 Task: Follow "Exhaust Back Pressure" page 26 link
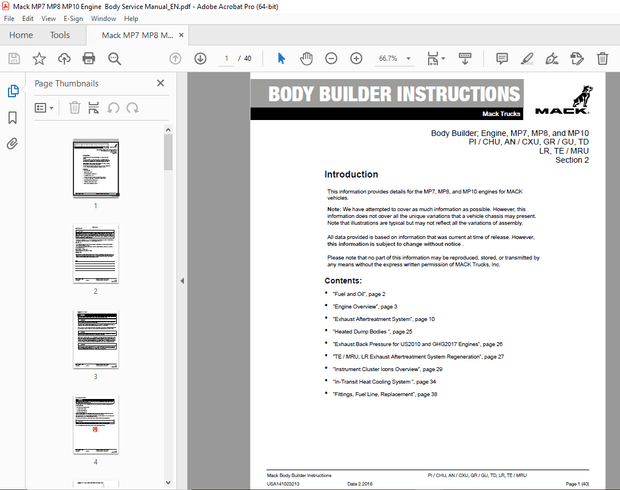pyautogui.click(x=418, y=344)
